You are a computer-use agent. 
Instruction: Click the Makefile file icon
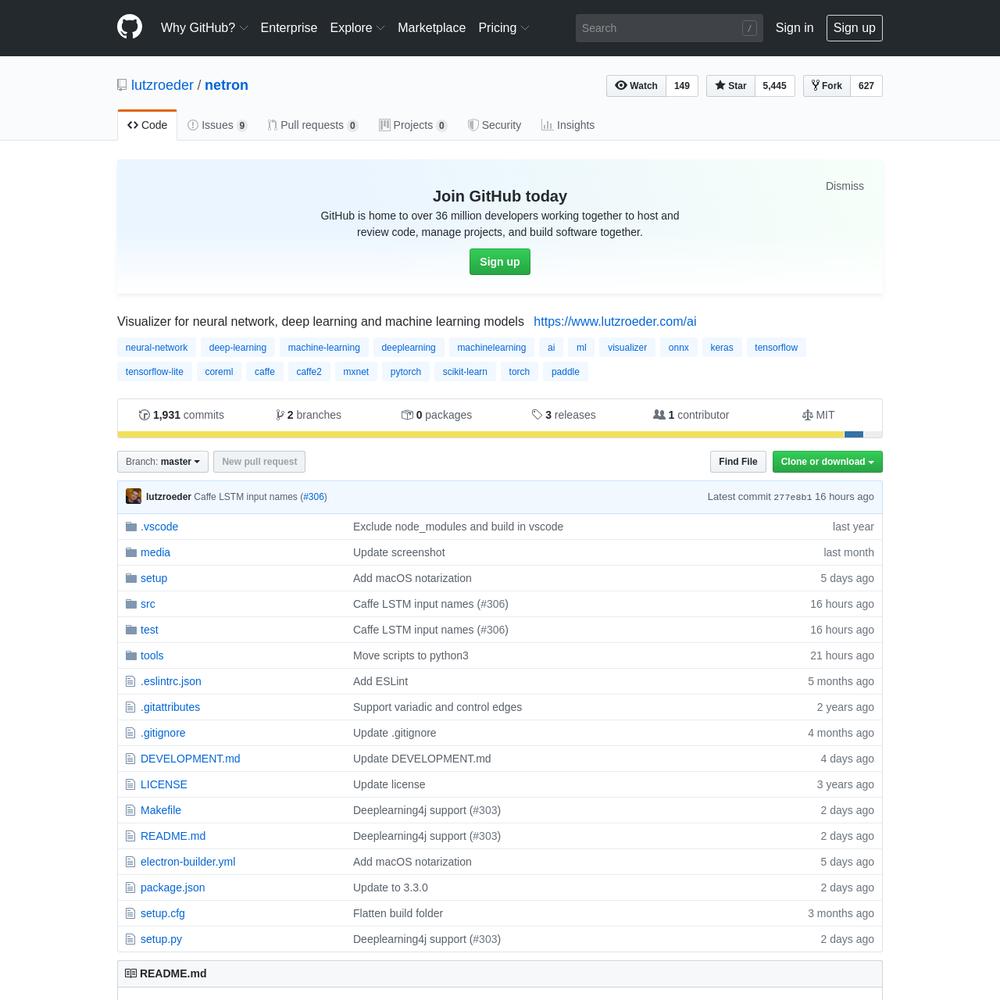pyautogui.click(x=130, y=810)
